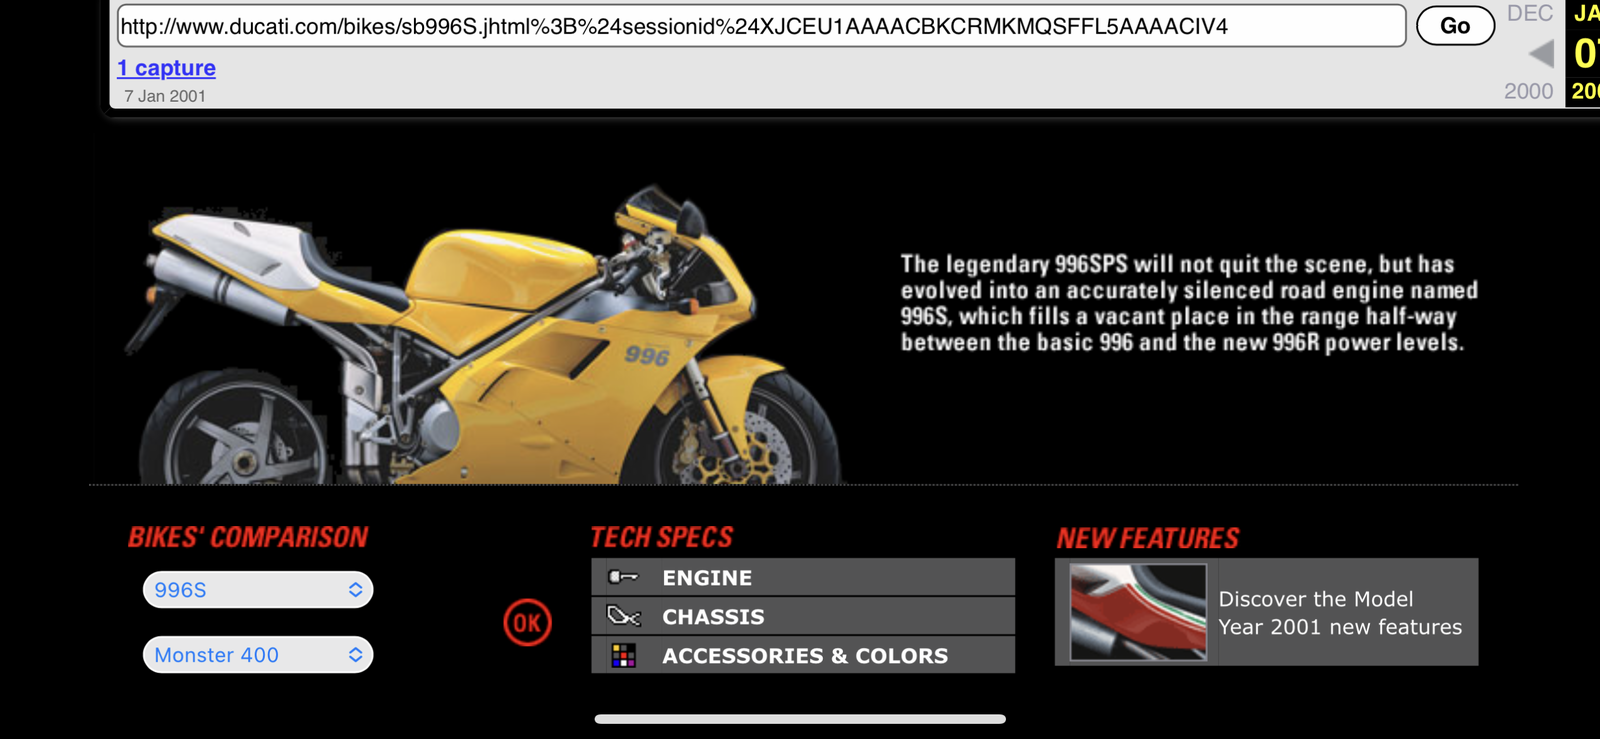The image size is (1600, 739).
Task: Click the 996SPS description paragraph
Action: click(1189, 303)
